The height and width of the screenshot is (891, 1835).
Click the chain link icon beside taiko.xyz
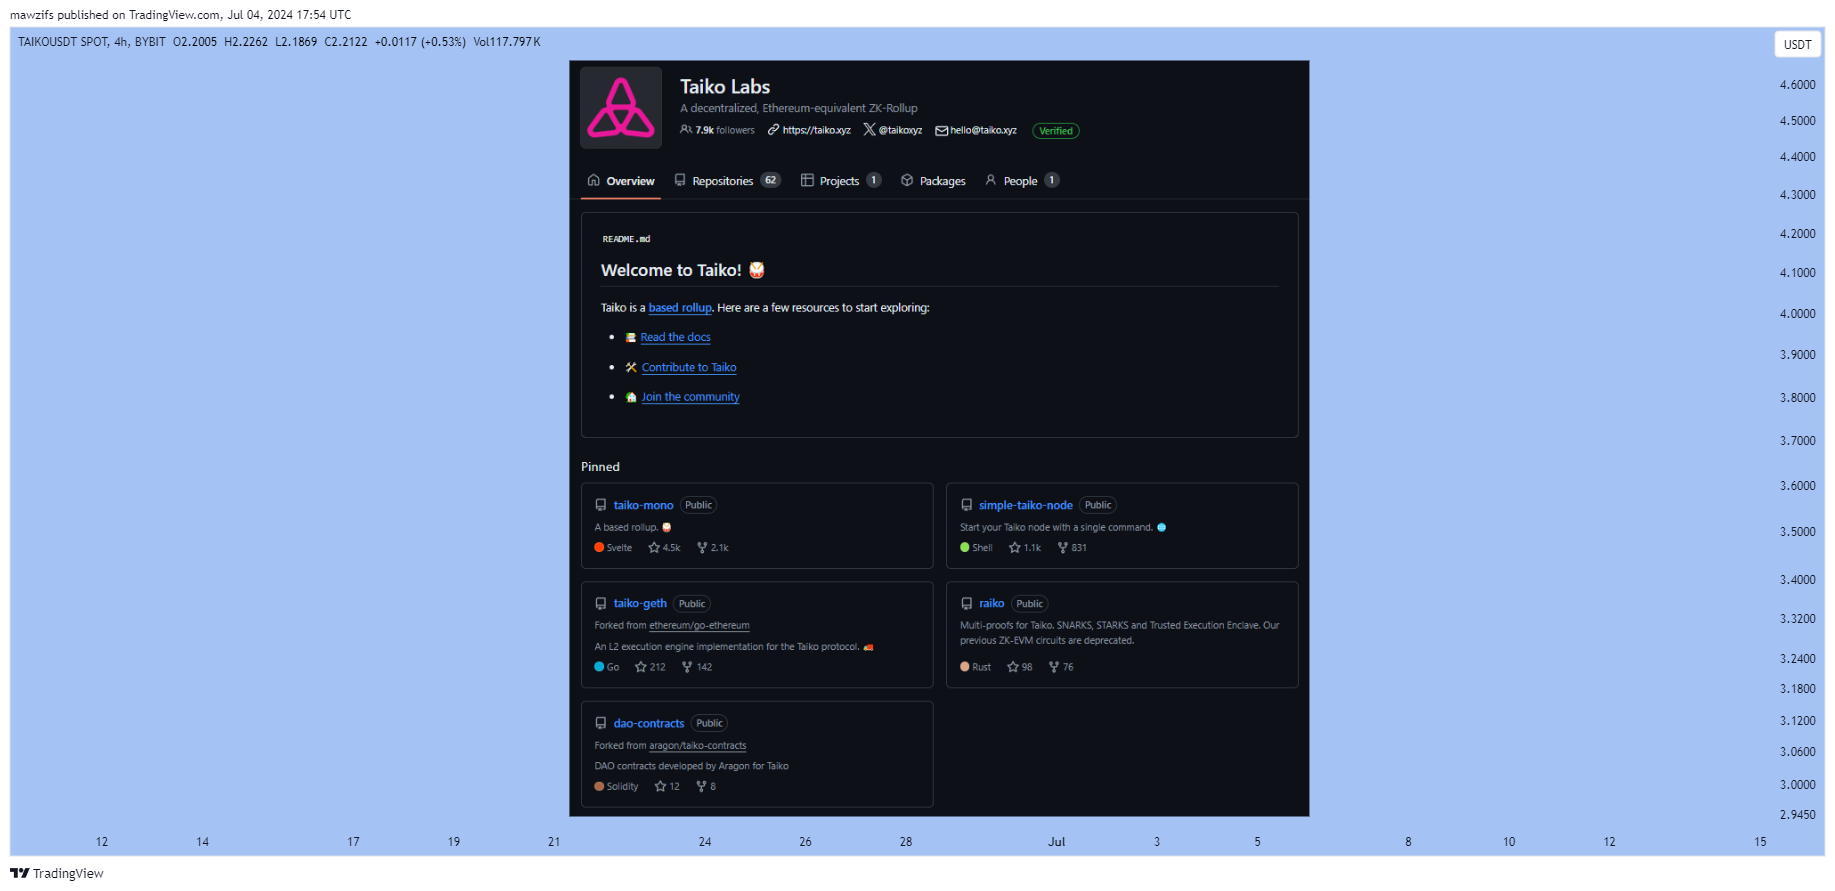click(773, 130)
